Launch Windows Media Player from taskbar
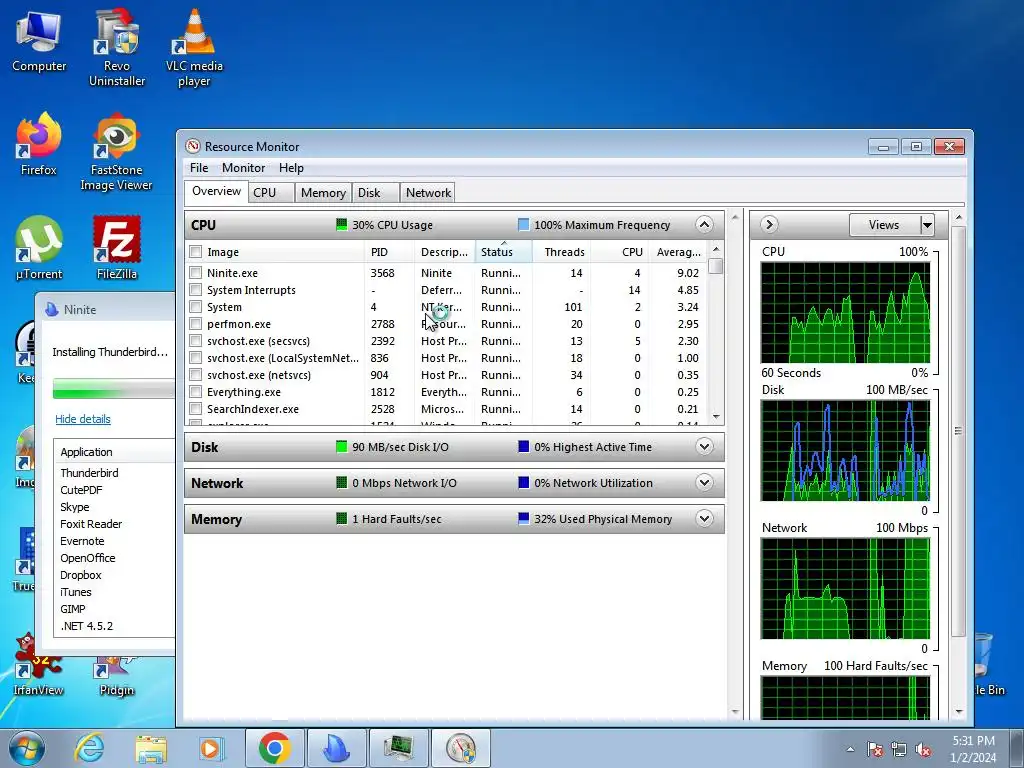This screenshot has width=1024, height=768. (211, 748)
